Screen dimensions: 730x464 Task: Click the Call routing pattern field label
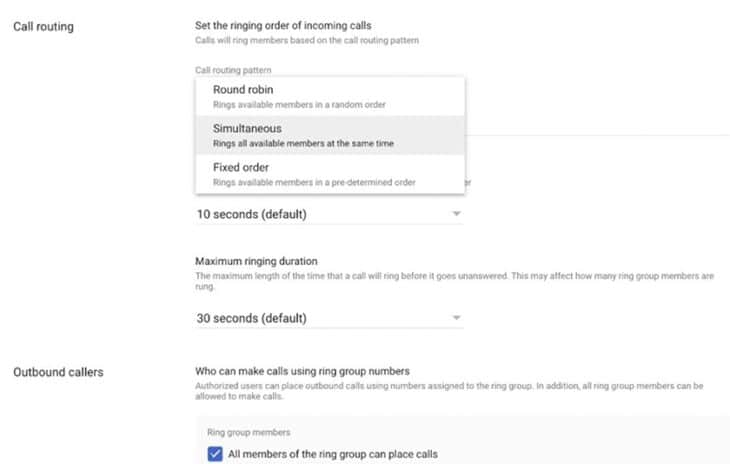click(x=233, y=70)
